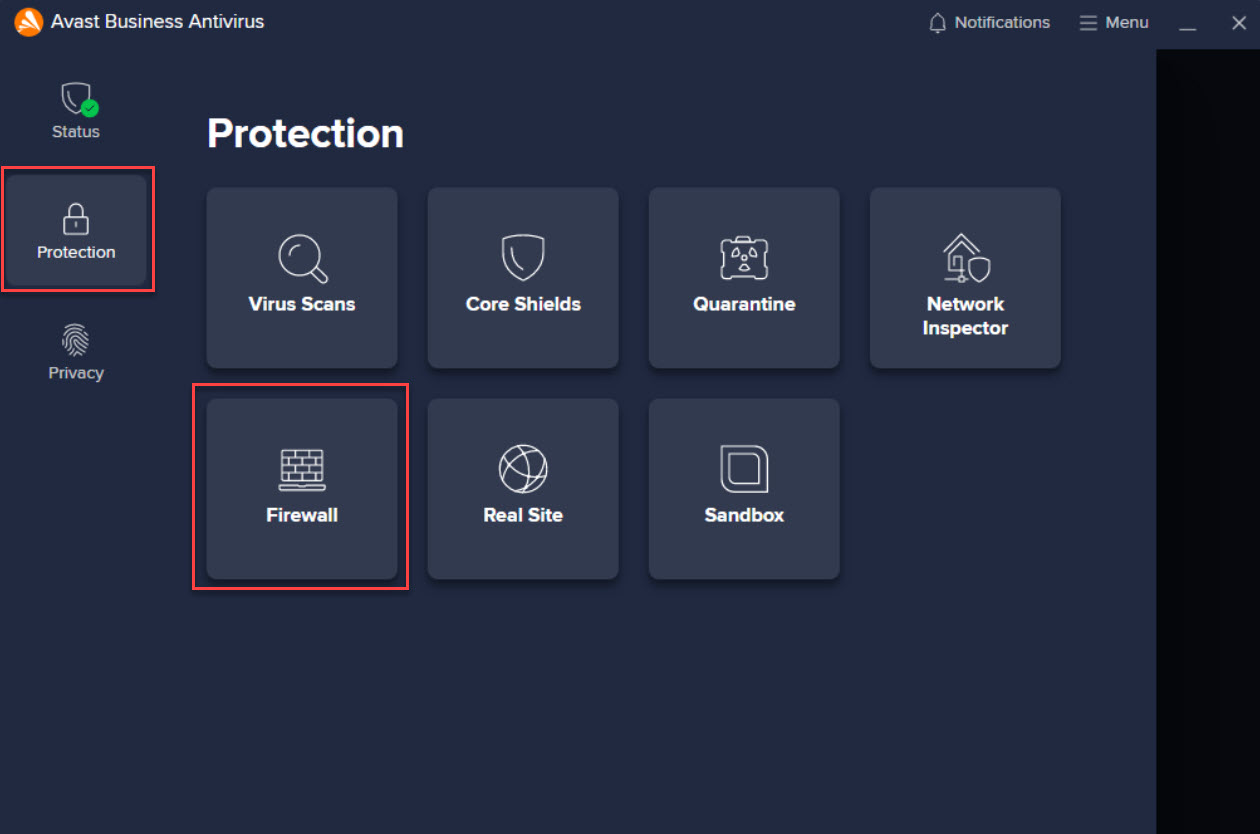The height and width of the screenshot is (834, 1260).
Task: Click the Firewall brick wall icon
Action: (301, 467)
